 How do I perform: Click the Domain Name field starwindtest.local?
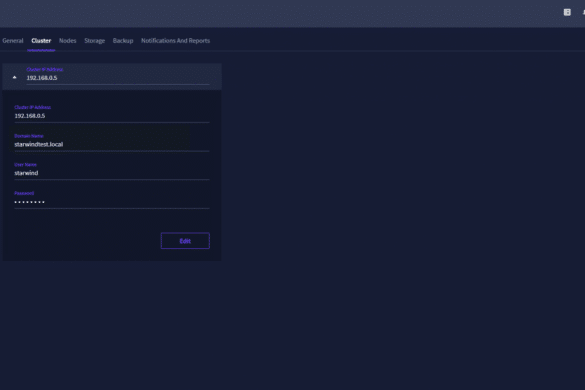112,142
